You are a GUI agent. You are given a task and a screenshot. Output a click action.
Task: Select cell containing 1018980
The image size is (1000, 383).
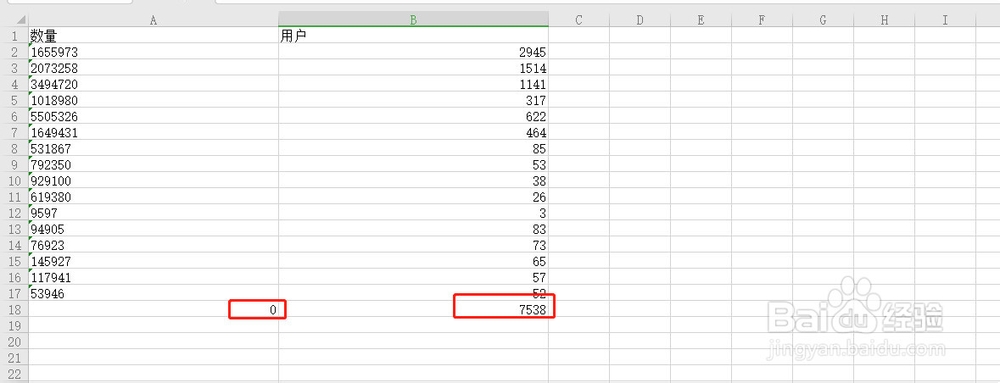(x=153, y=100)
